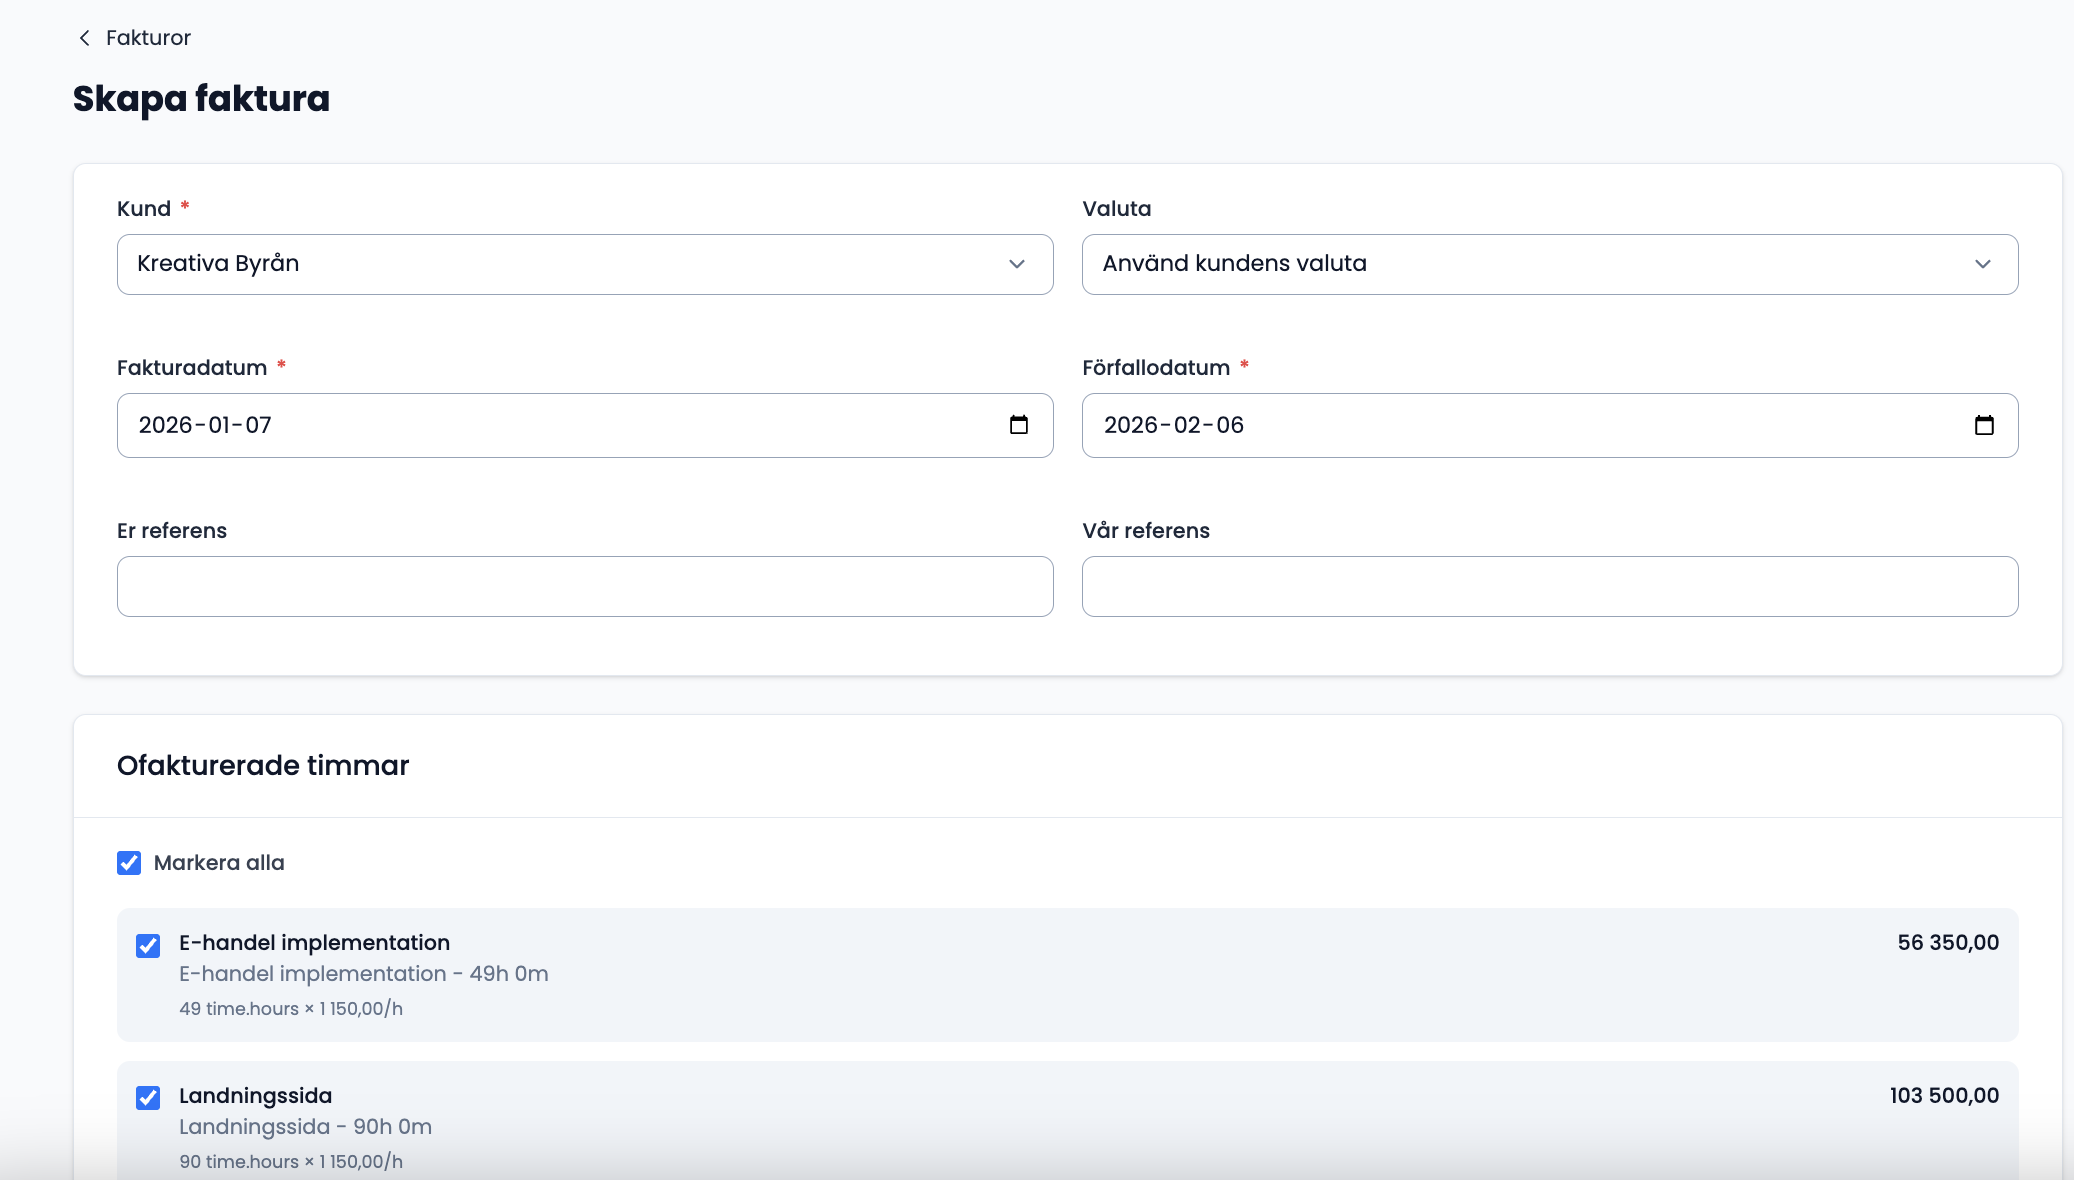Select the E-handel implementation row

coord(1000,975)
